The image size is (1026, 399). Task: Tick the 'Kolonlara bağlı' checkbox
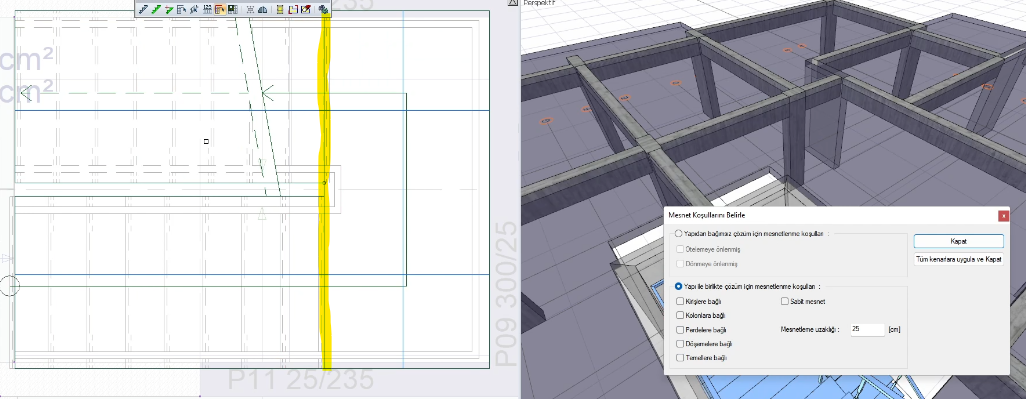pyautogui.click(x=681, y=315)
